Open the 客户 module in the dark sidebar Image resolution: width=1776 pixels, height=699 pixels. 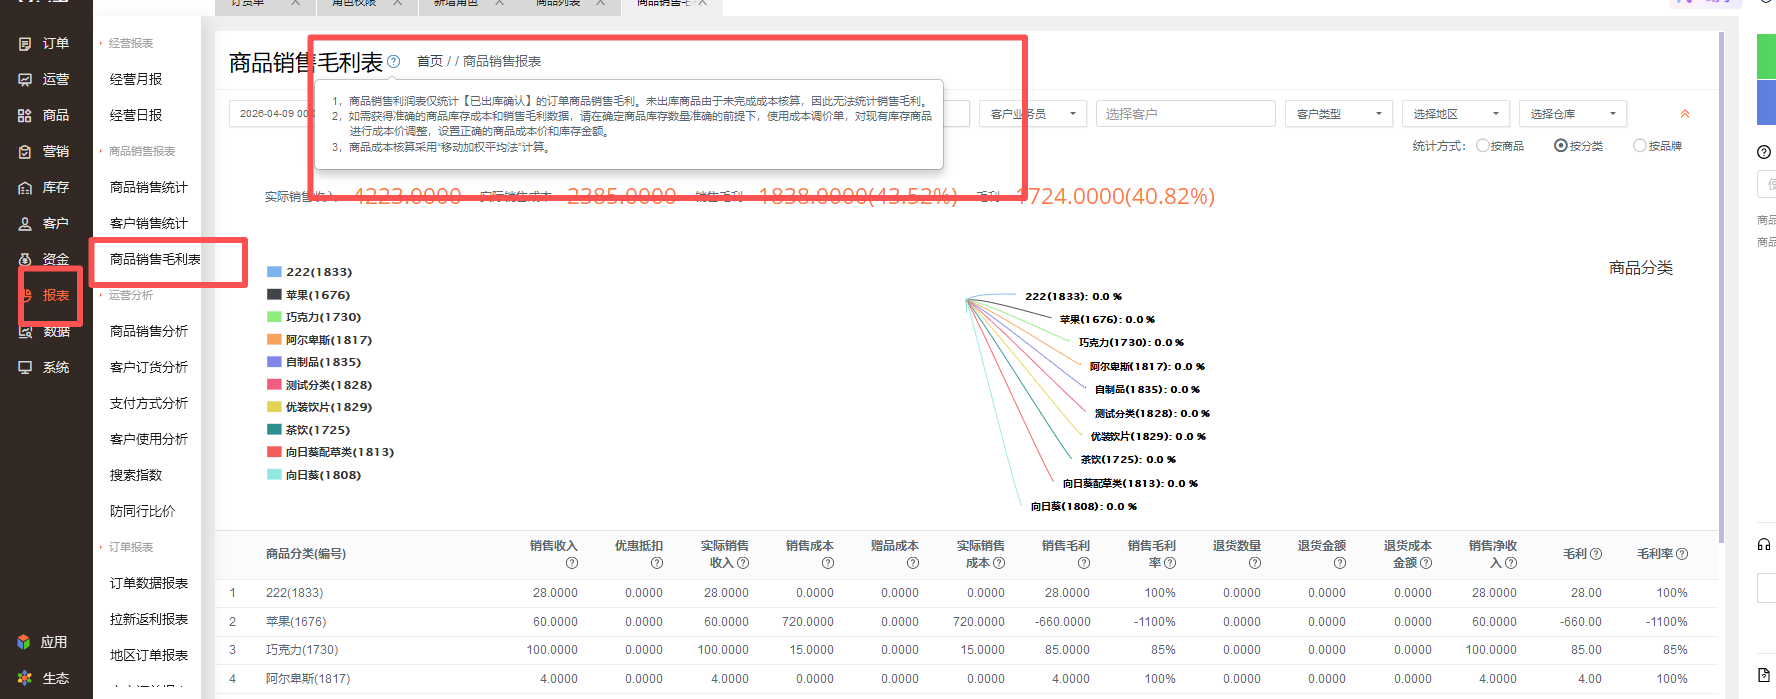click(x=45, y=223)
